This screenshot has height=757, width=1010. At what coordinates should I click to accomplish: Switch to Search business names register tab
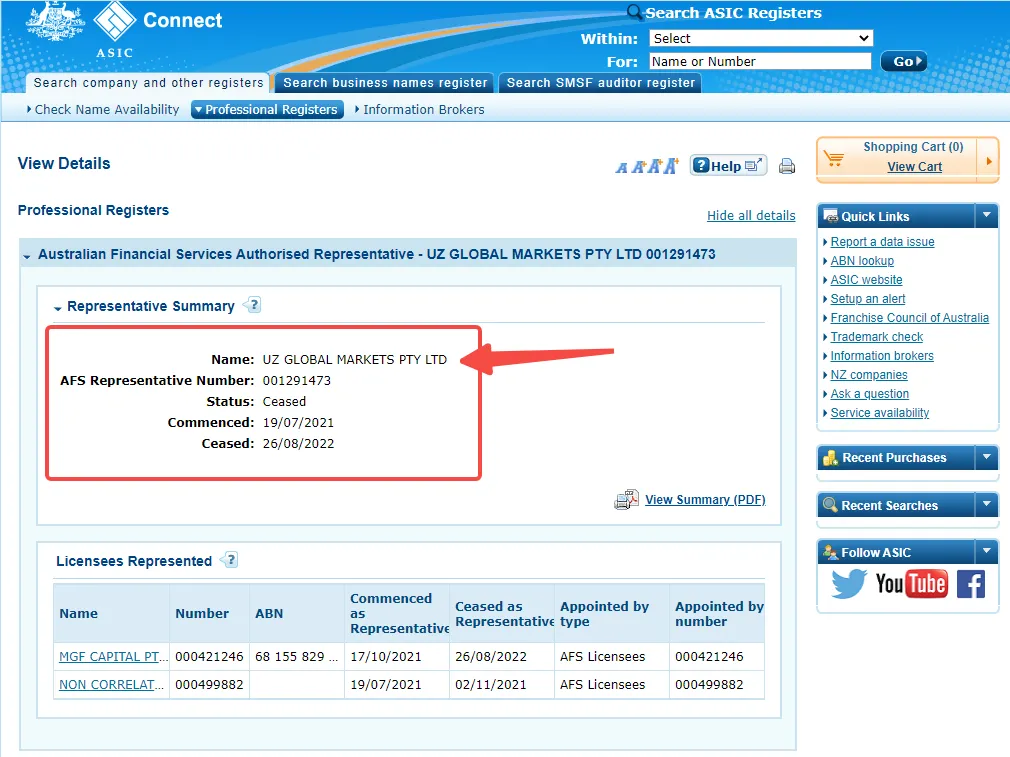(385, 82)
